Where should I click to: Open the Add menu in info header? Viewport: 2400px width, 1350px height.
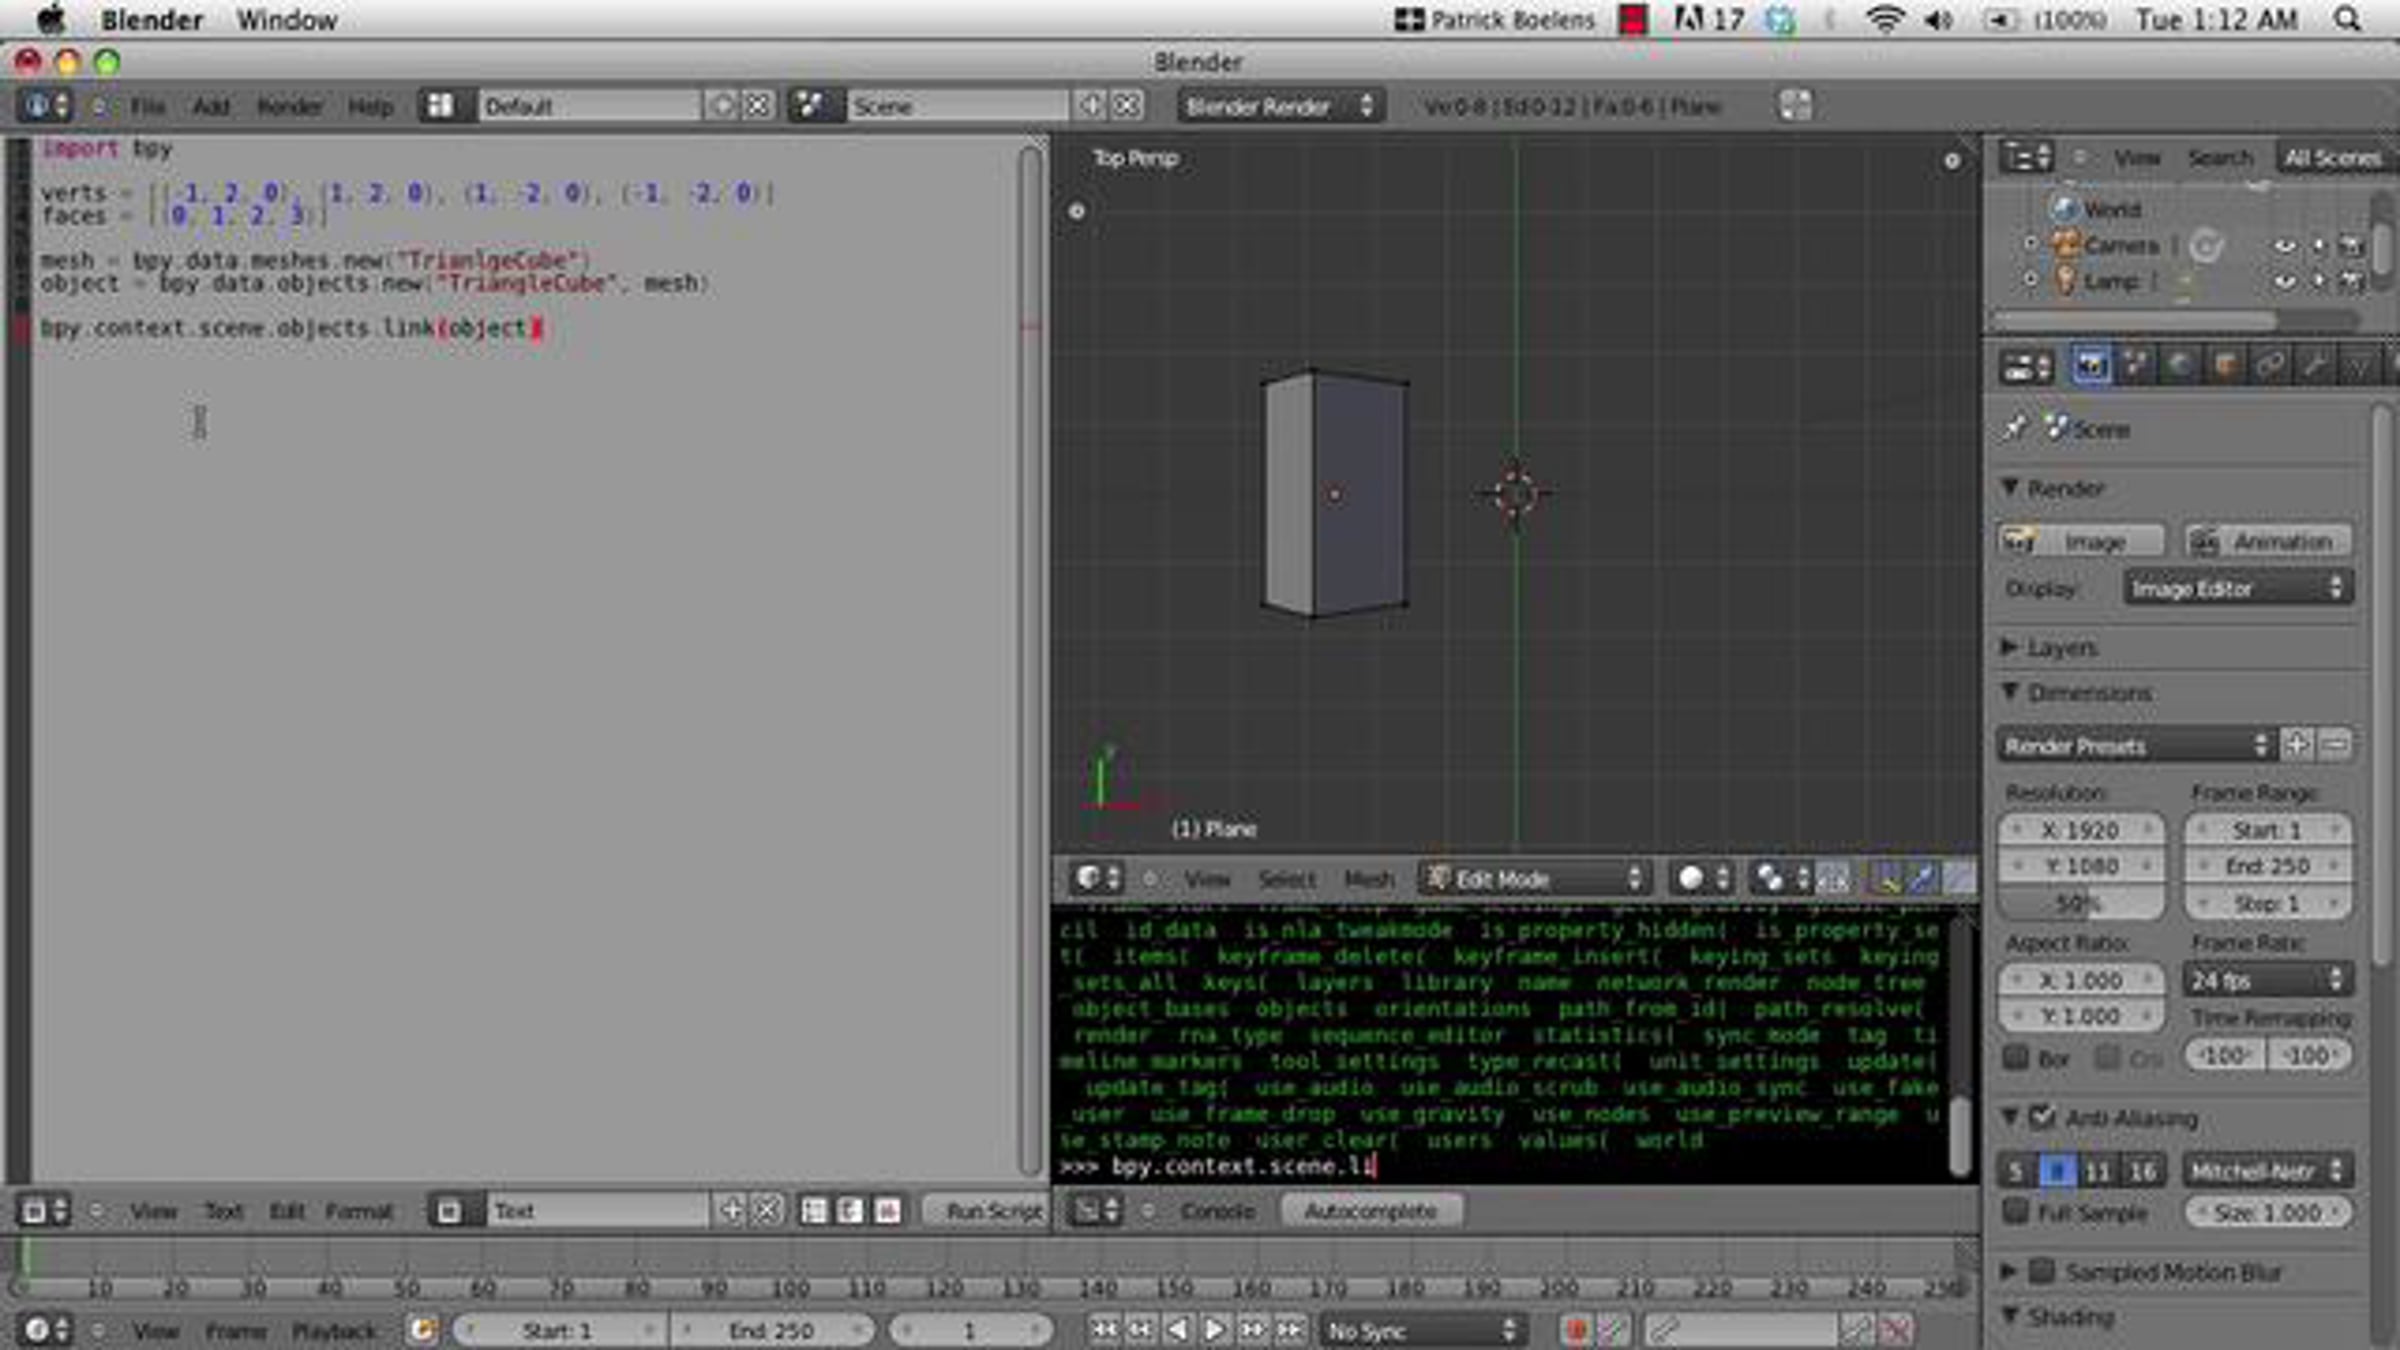pos(211,106)
